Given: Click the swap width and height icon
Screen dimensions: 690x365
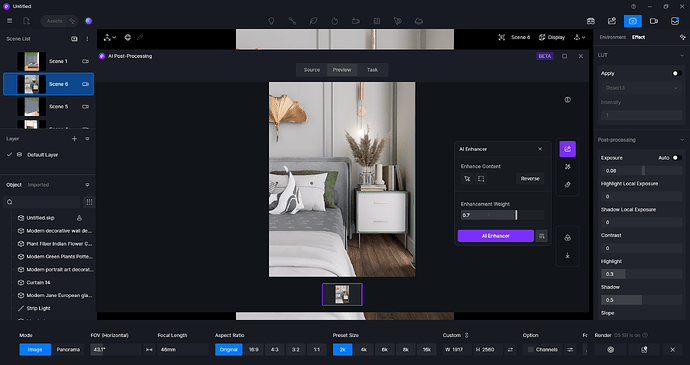Looking at the screenshot, I should [510, 350].
